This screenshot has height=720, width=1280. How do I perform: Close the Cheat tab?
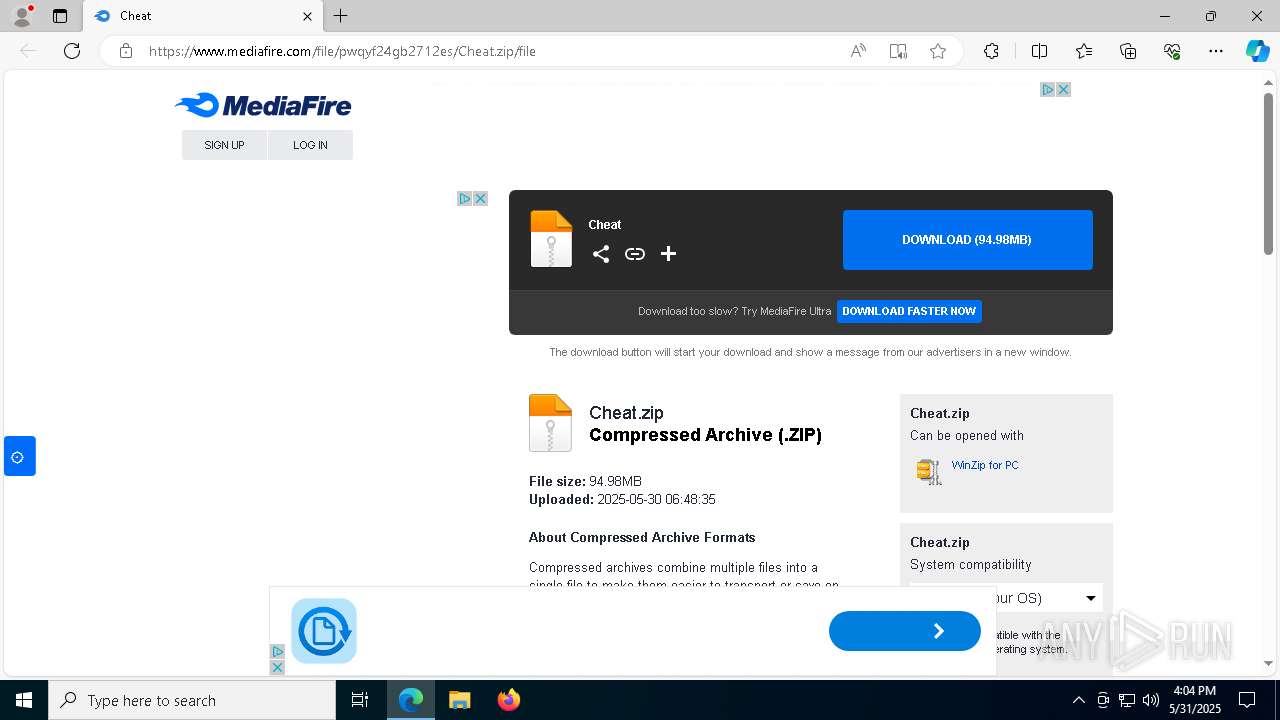(307, 16)
